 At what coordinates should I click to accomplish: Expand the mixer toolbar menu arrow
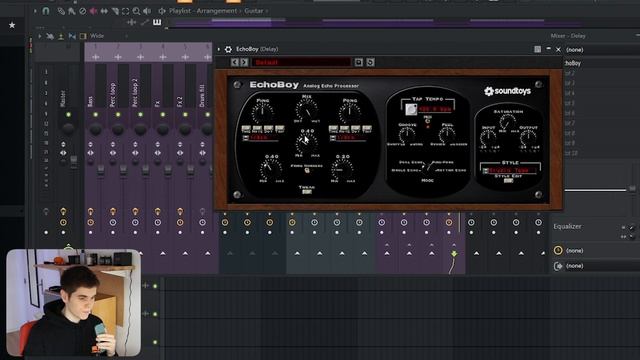40,36
